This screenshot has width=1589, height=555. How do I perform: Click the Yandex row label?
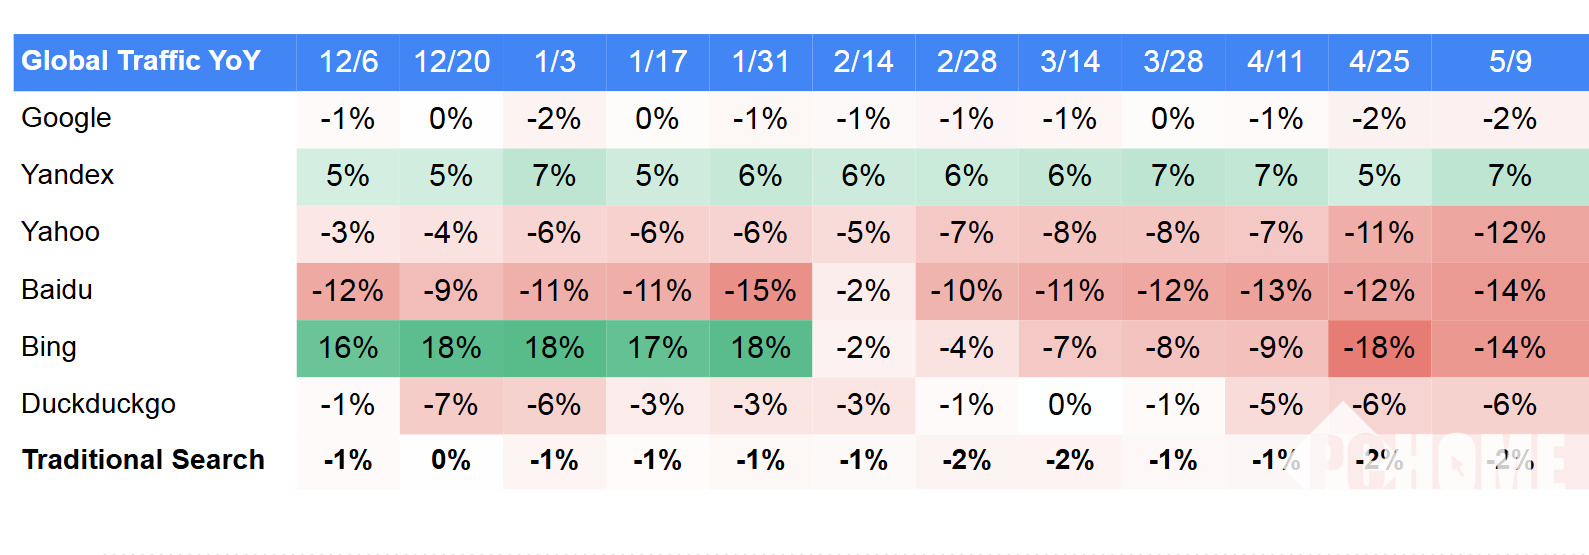(67, 175)
